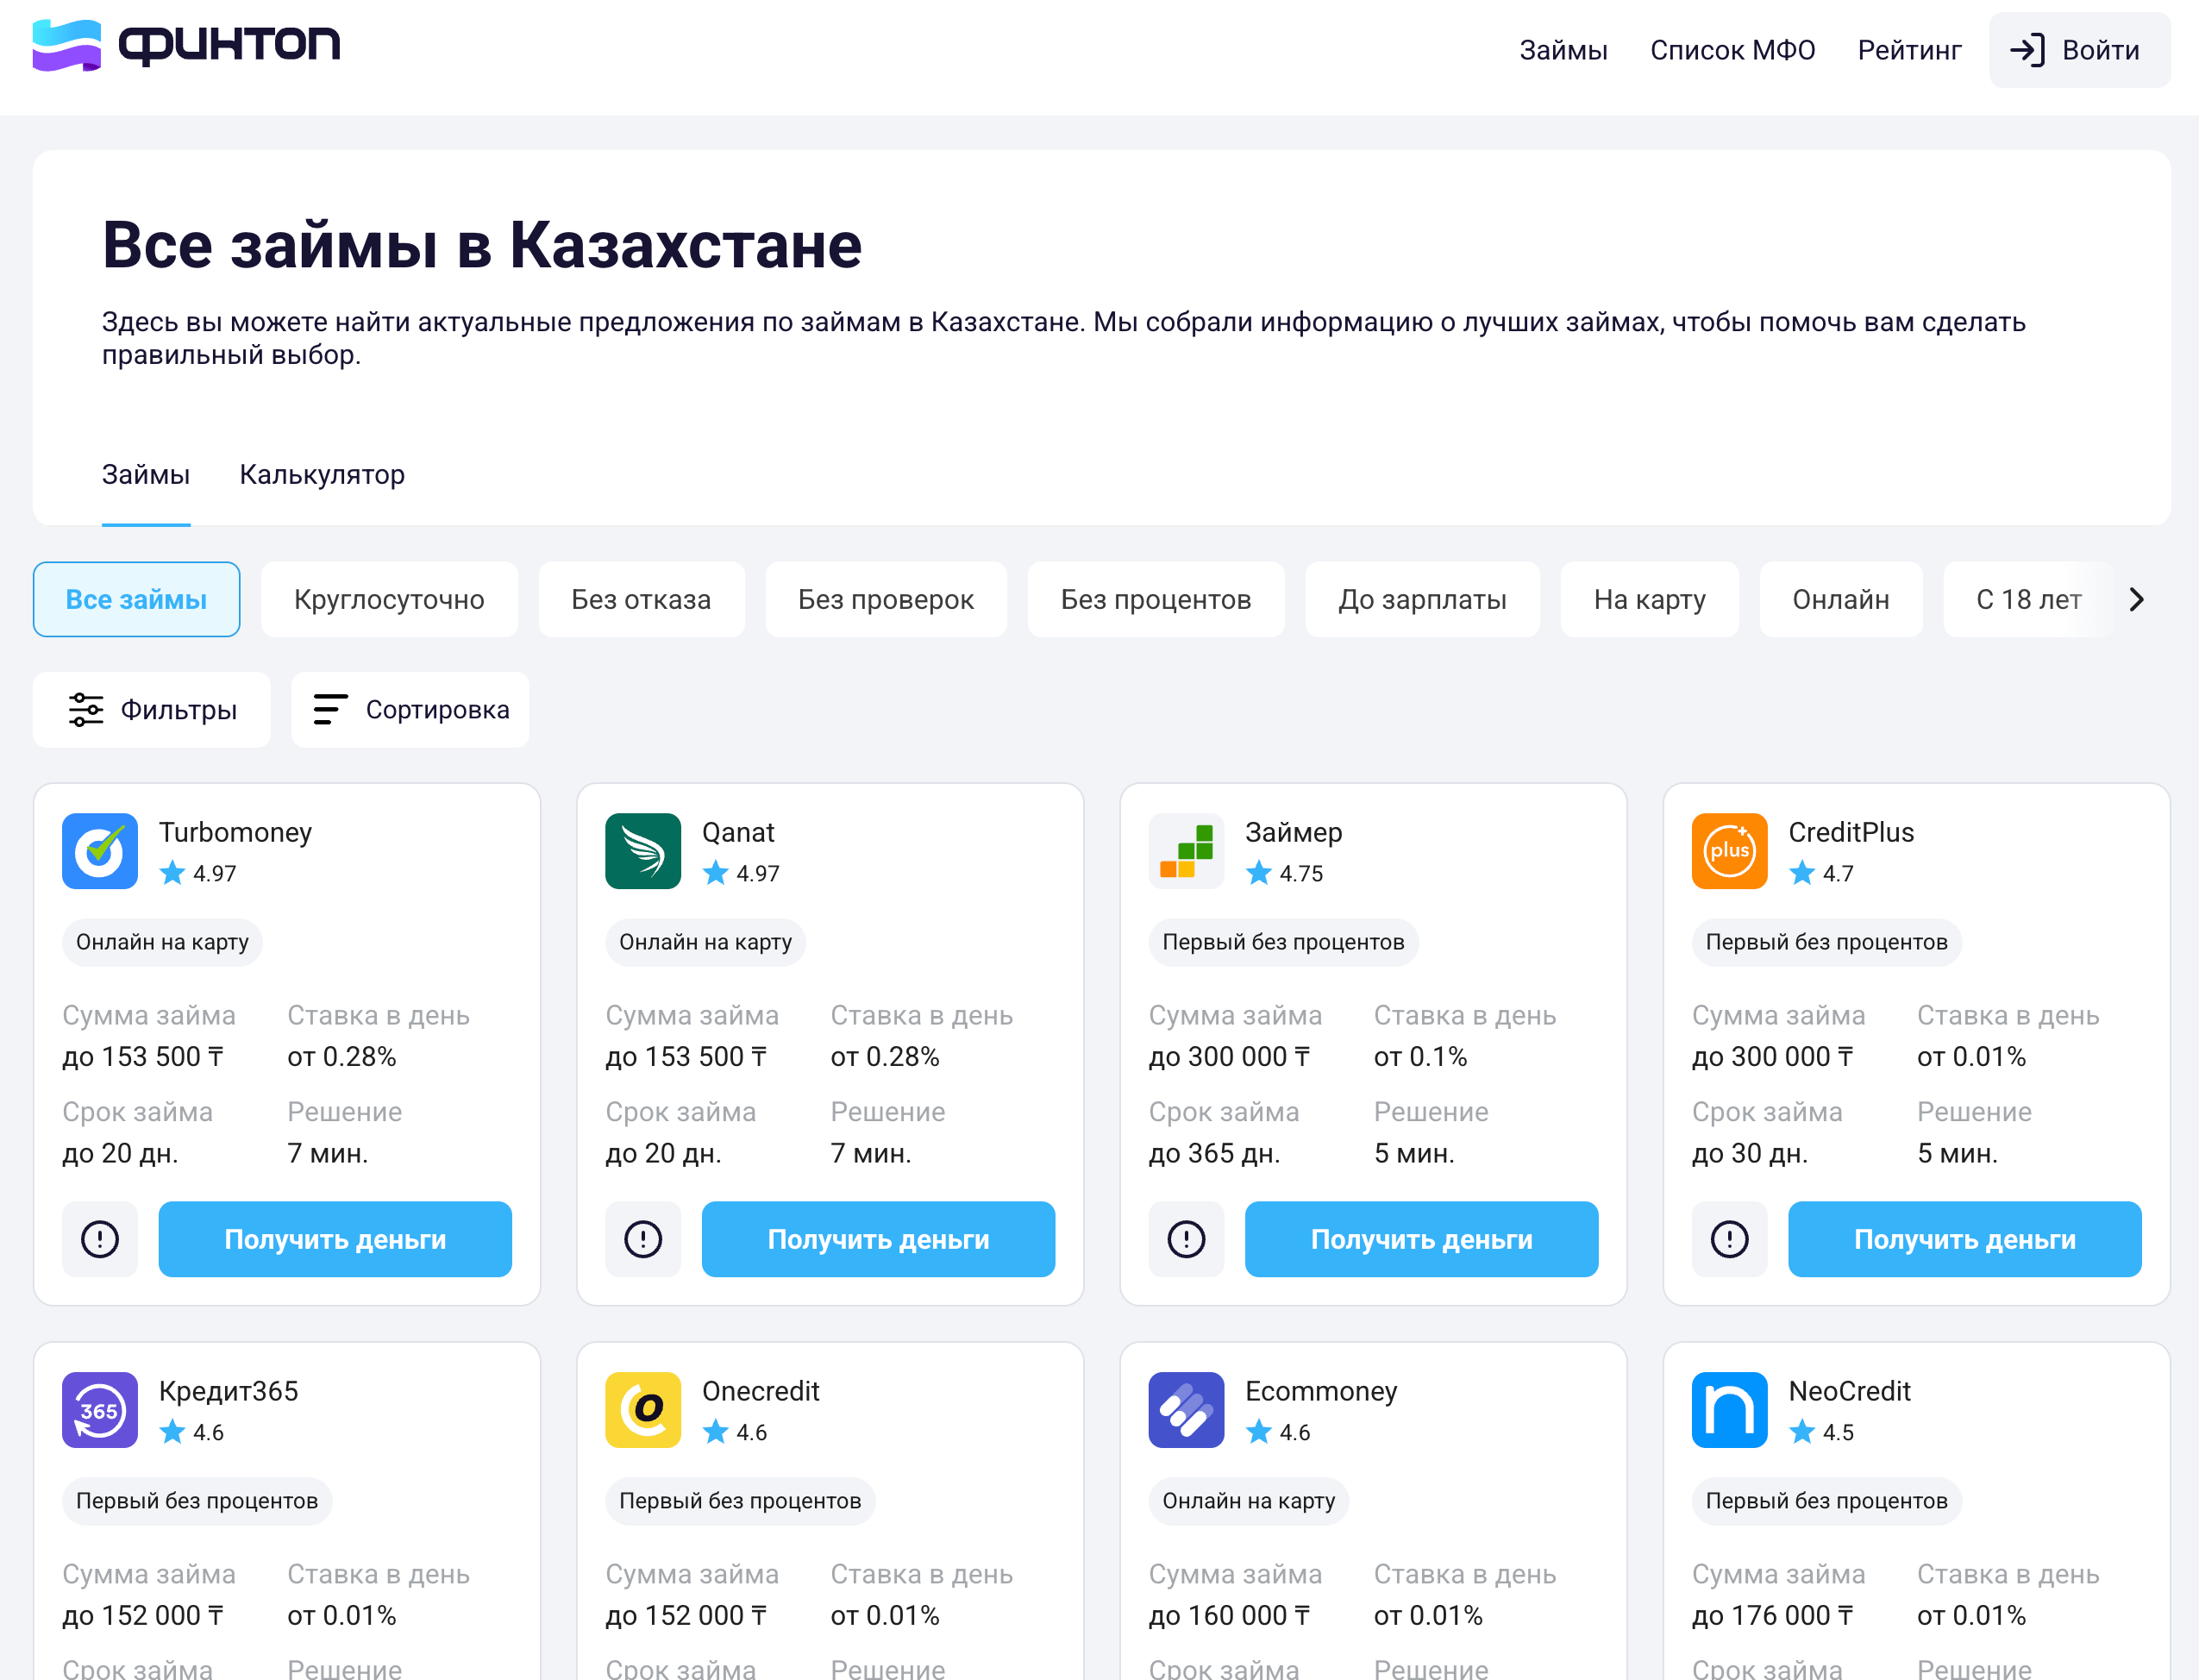2199x1680 pixels.
Task: Open Рейтинг link in header
Action: tap(1909, 50)
